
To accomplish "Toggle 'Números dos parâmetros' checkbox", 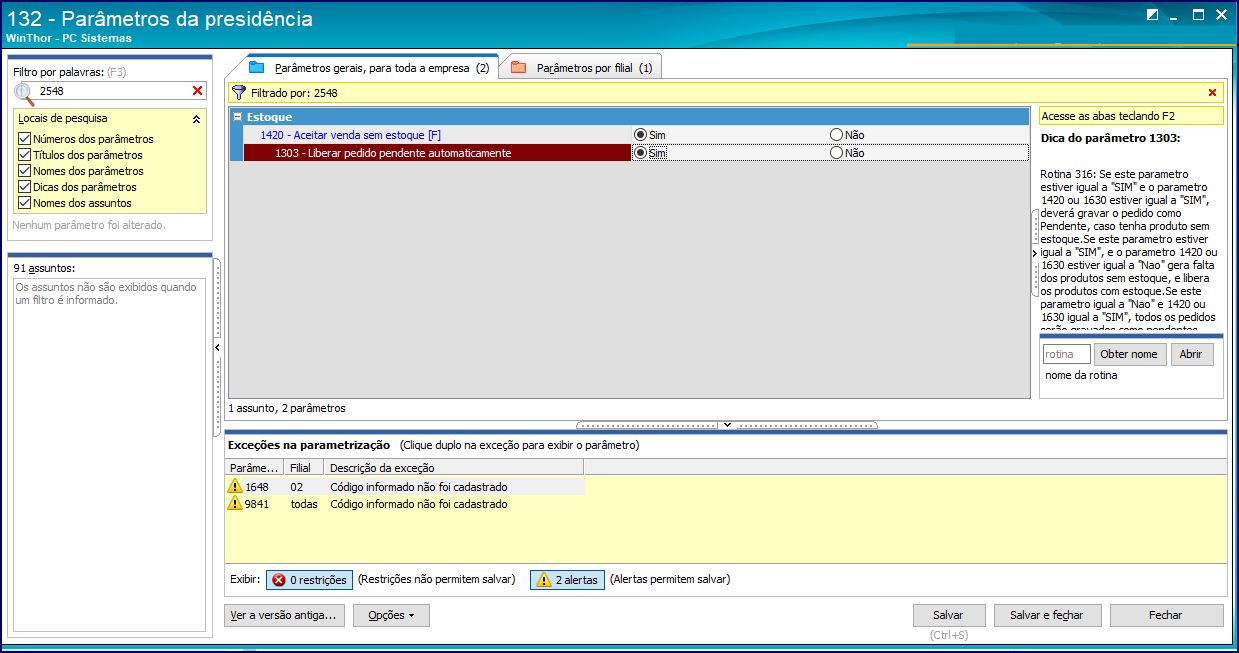I will point(24,139).
